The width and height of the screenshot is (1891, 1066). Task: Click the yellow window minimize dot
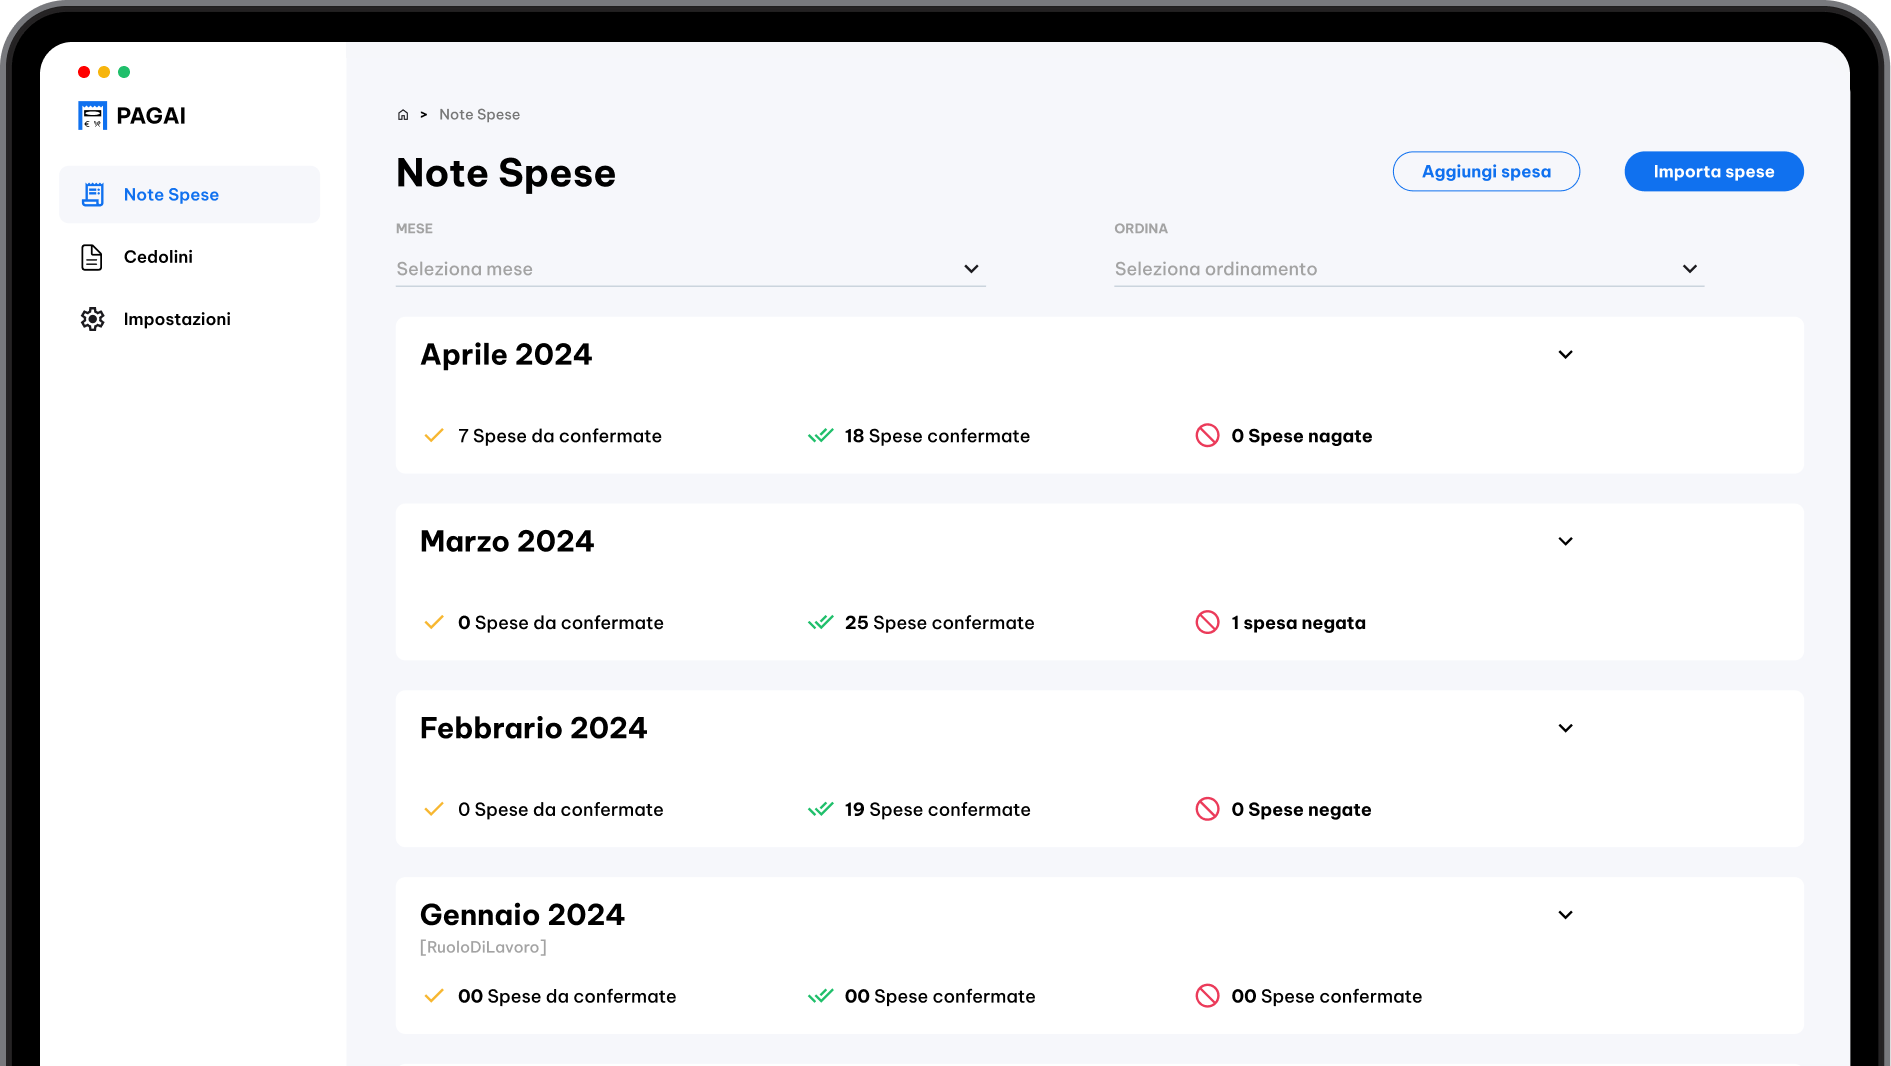point(104,72)
